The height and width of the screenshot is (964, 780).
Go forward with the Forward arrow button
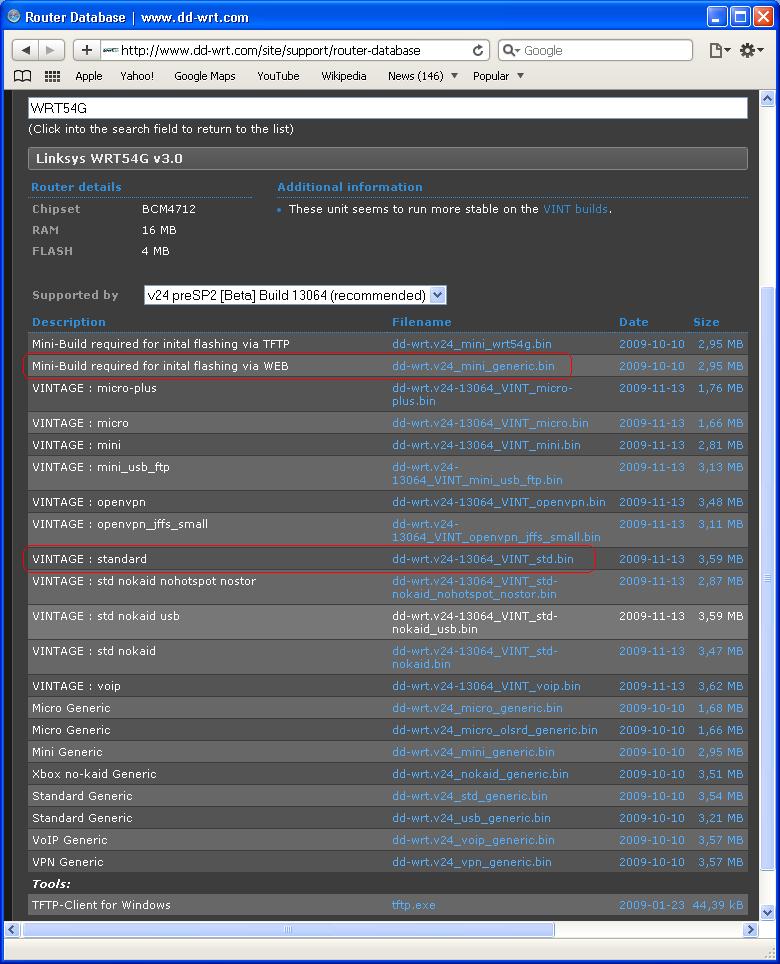[x=50, y=50]
